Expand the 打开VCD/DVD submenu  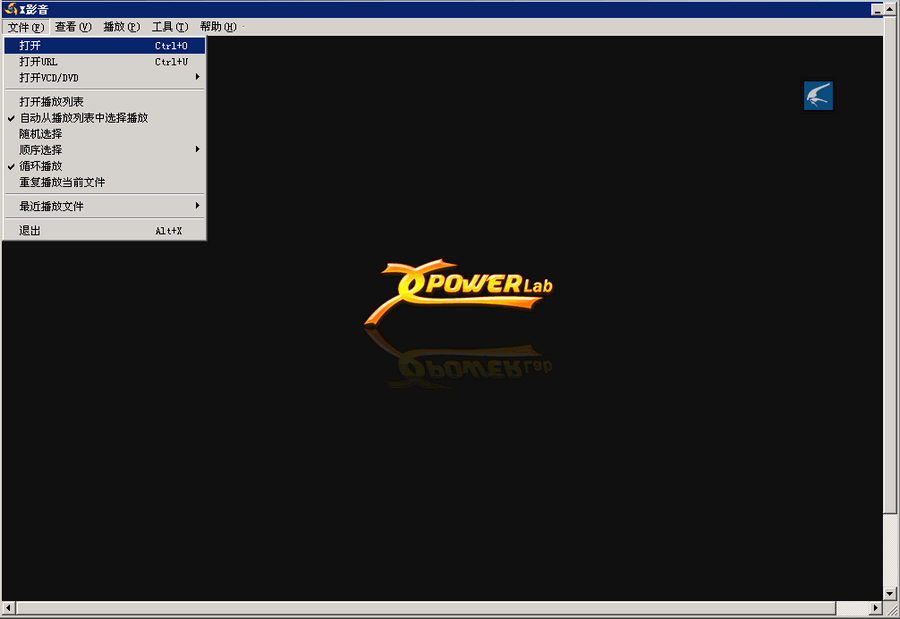click(104, 78)
